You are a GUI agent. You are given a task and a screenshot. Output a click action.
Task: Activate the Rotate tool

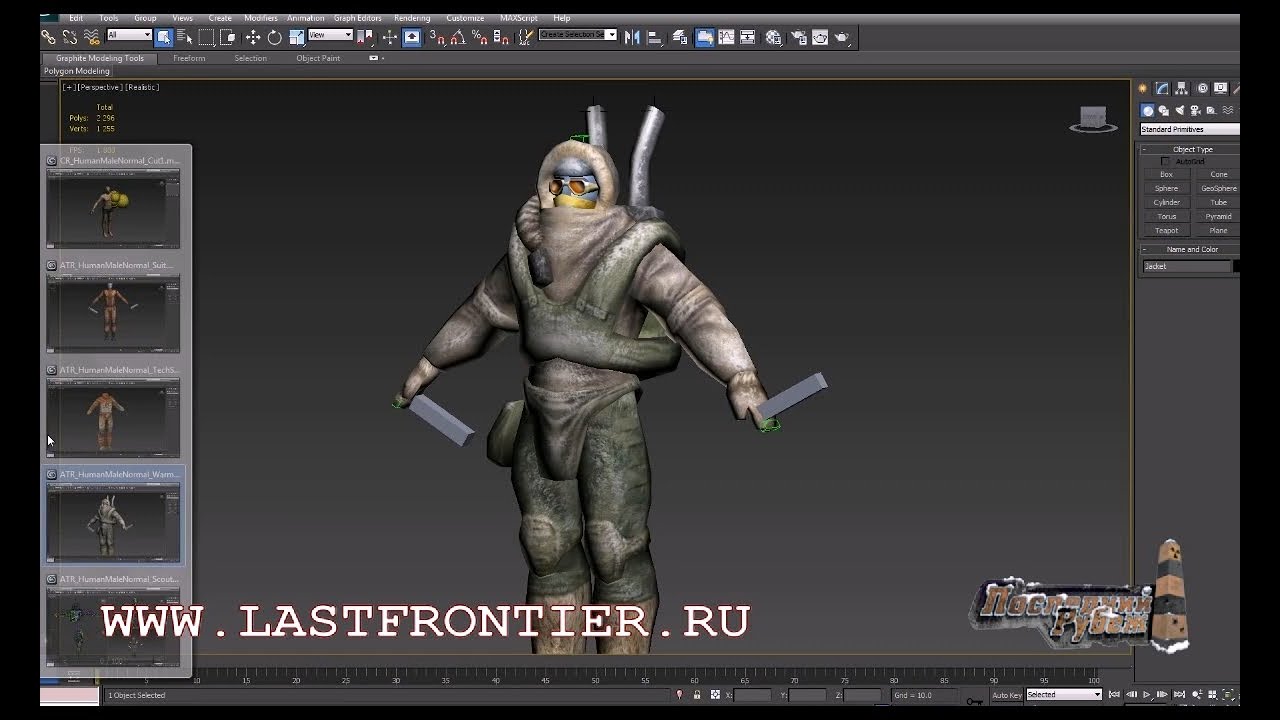pyautogui.click(x=275, y=37)
